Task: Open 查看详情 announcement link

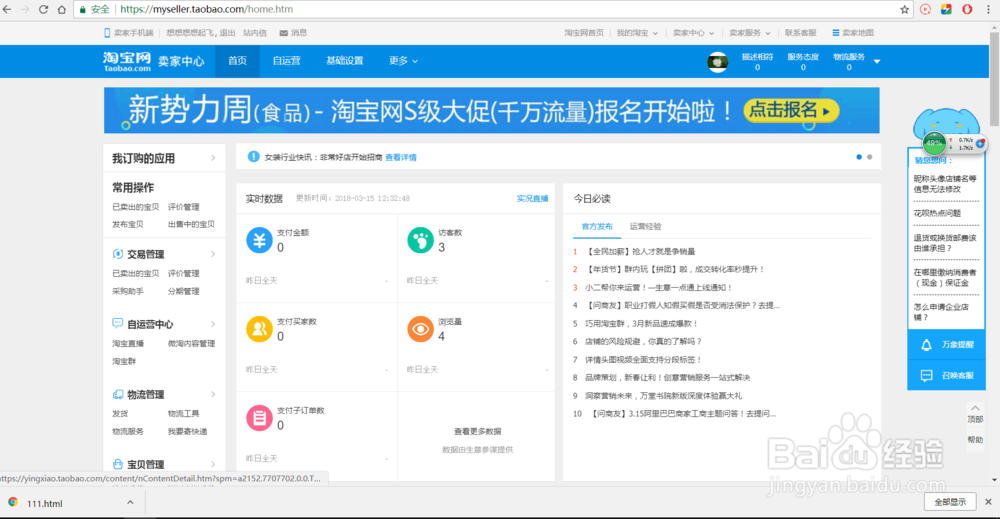Action: 401,157
